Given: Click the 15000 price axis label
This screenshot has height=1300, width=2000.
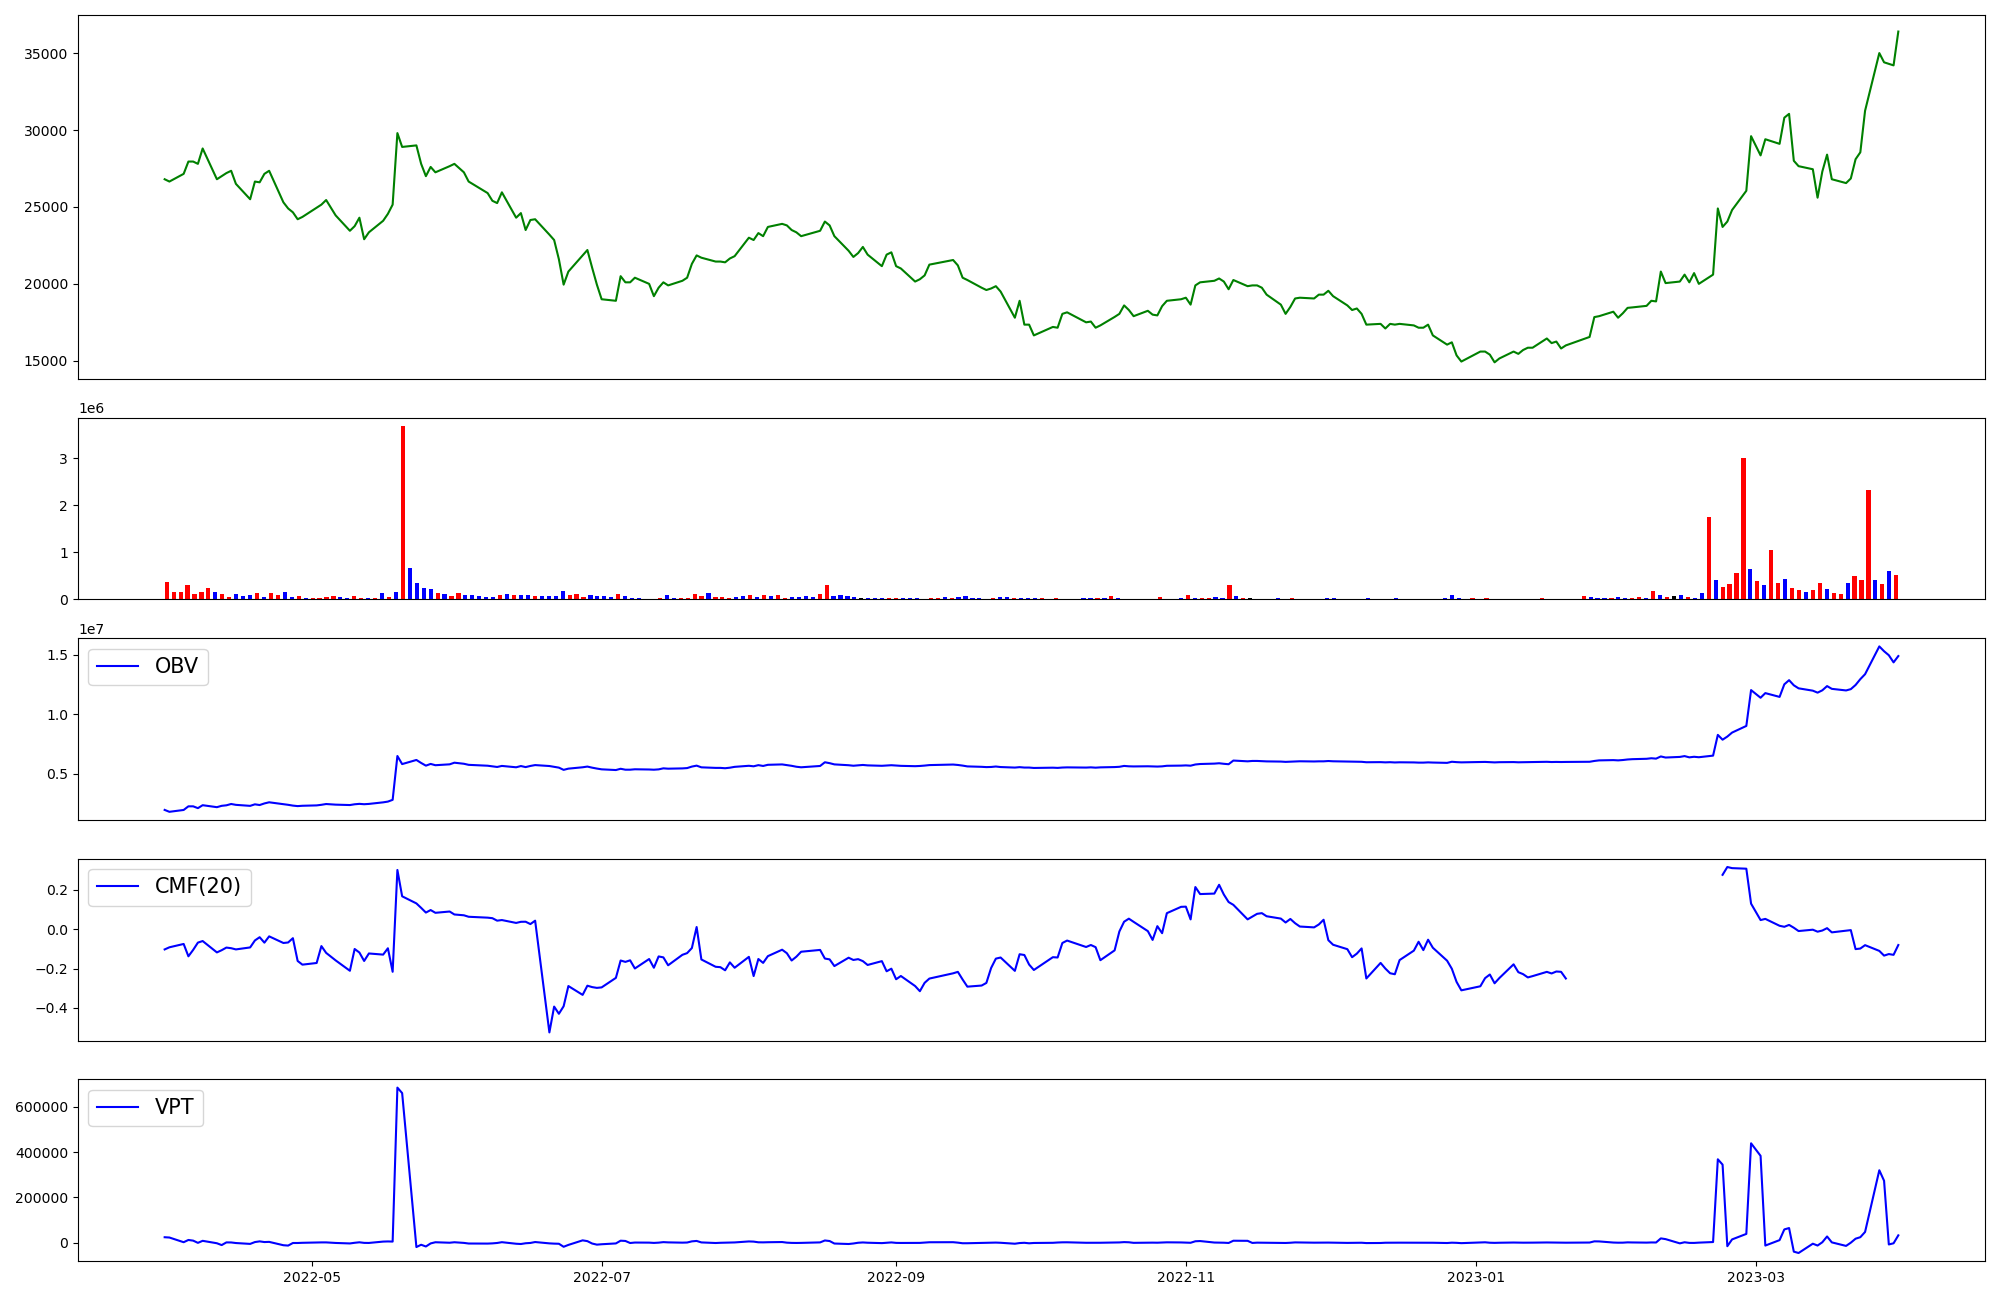Looking at the screenshot, I should (45, 361).
